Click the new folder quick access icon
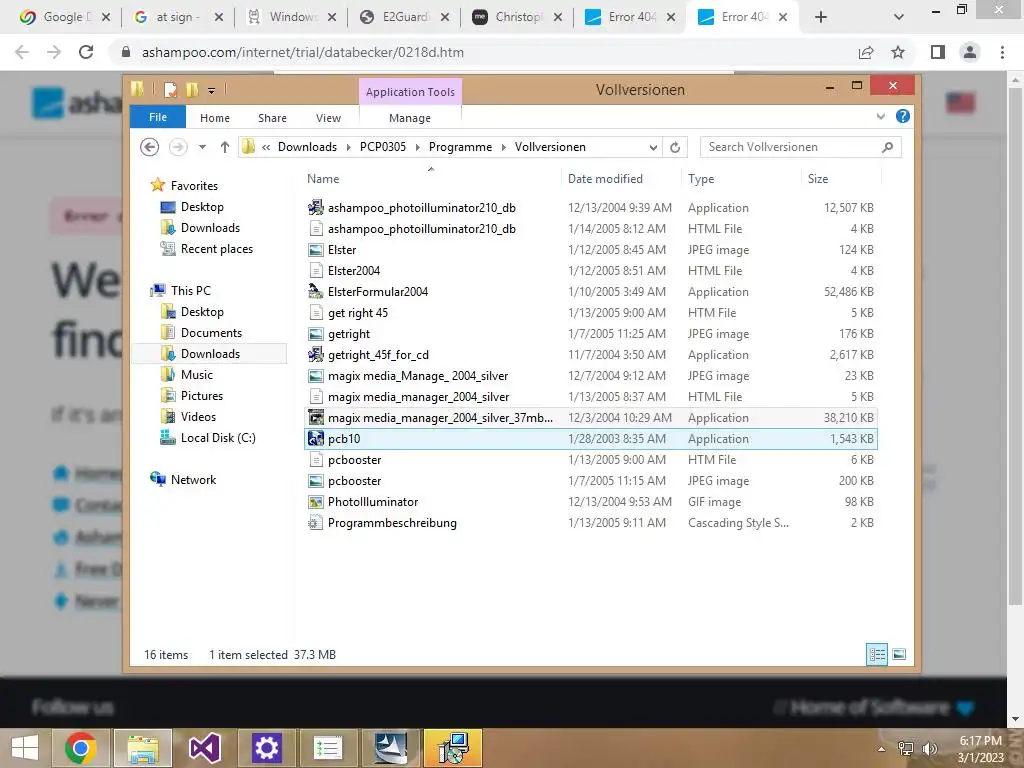 tap(192, 89)
